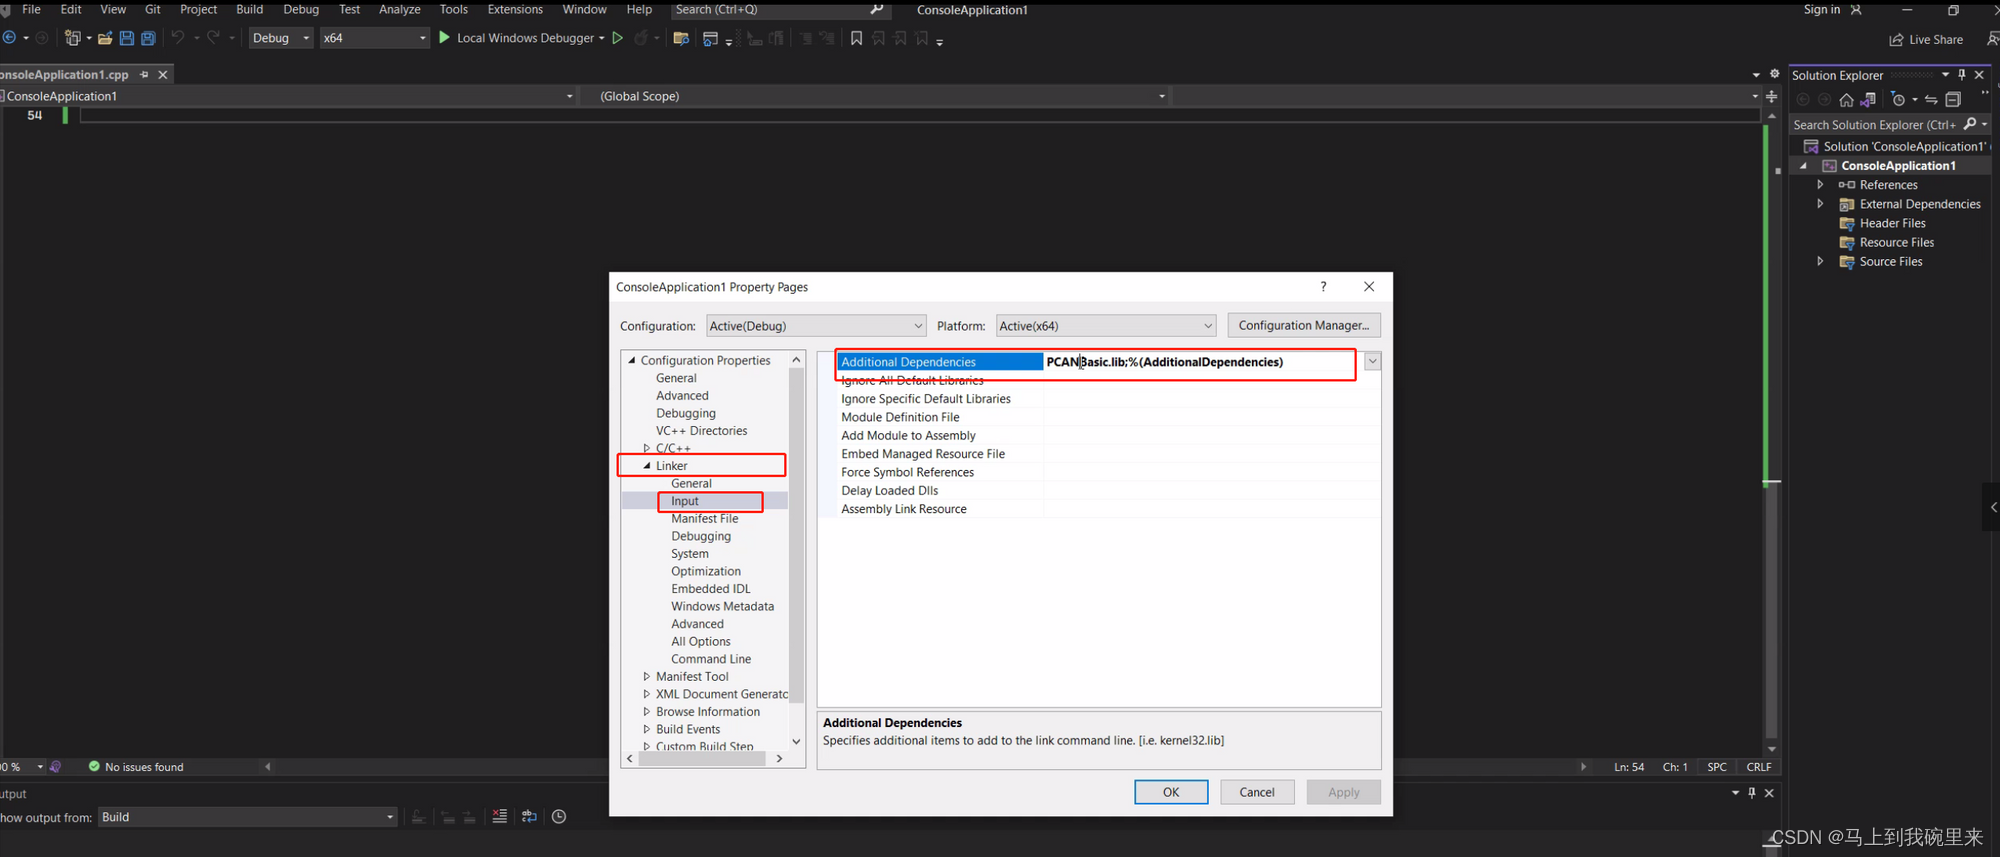Open the Tools menu
This screenshot has height=857, width=2000.
click(x=454, y=9)
